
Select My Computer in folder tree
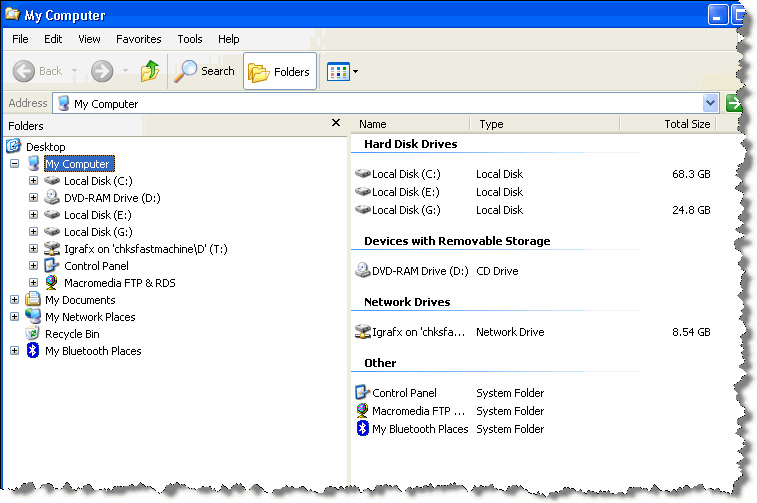79,164
